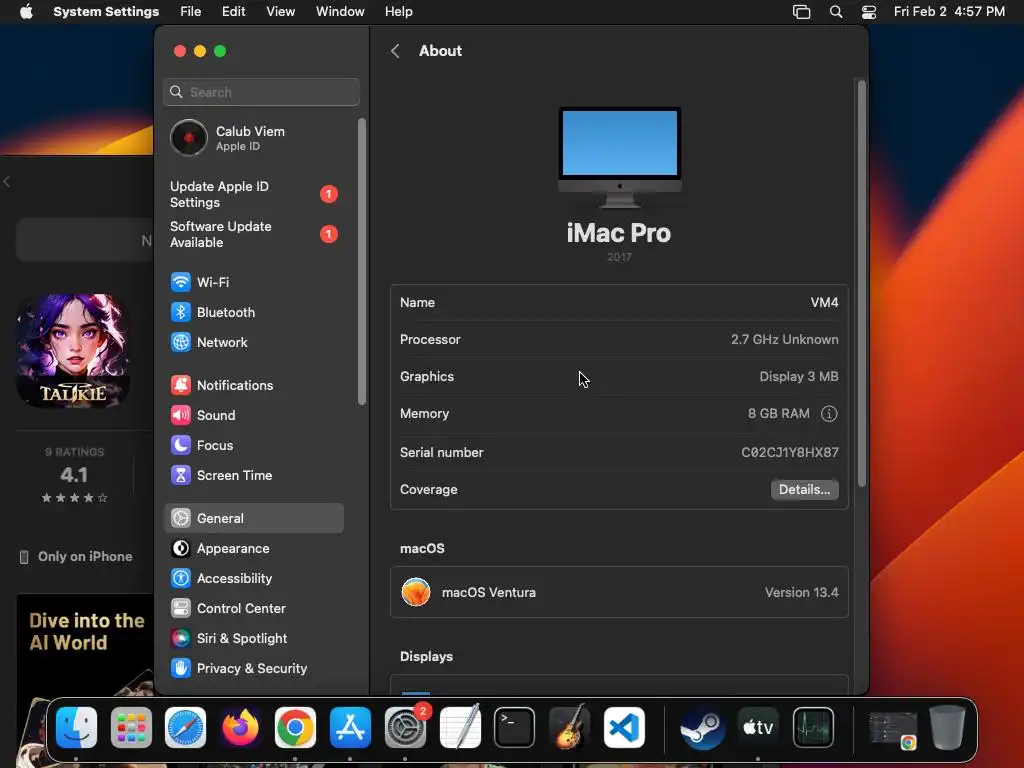Screen dimensions: 1024x768
Task: Click the Coverage Details button
Action: [x=805, y=490]
